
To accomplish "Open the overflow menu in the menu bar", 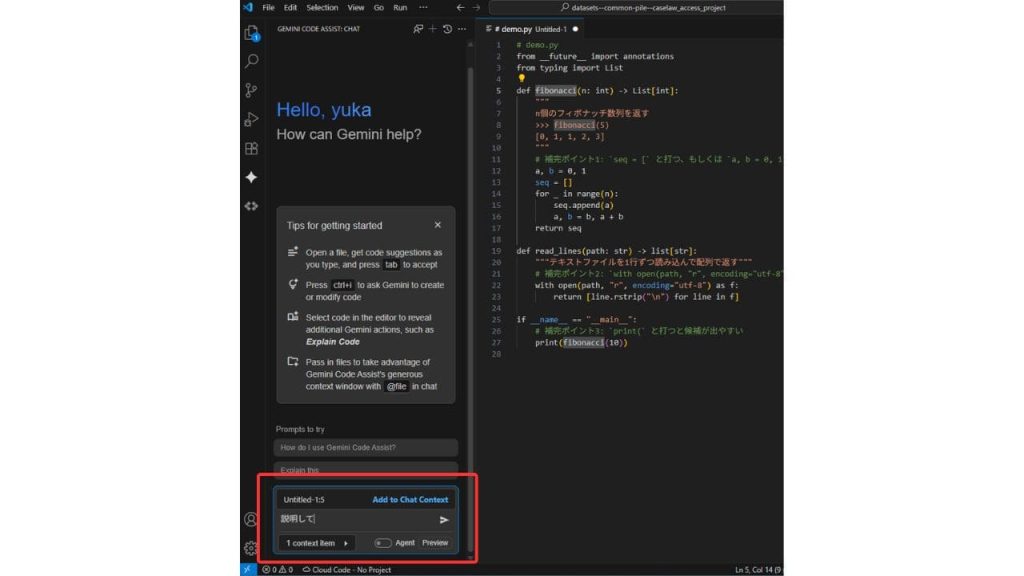I will tap(423, 8).
